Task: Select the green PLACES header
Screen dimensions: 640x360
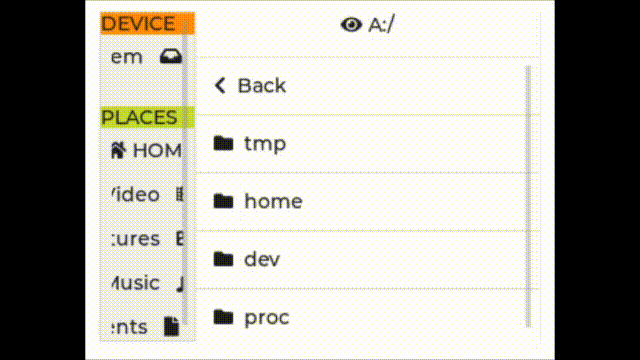Action: 147,118
